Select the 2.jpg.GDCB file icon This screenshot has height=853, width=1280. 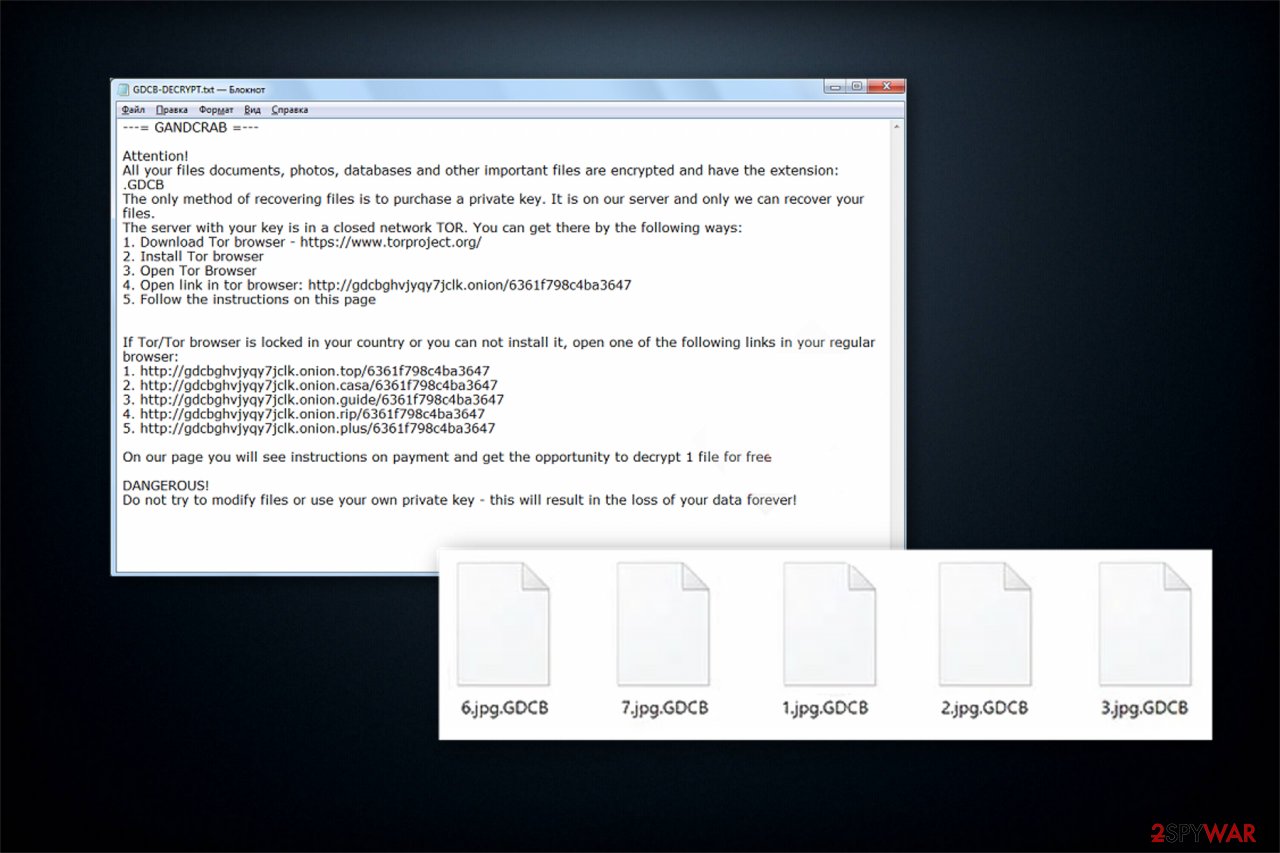point(985,624)
